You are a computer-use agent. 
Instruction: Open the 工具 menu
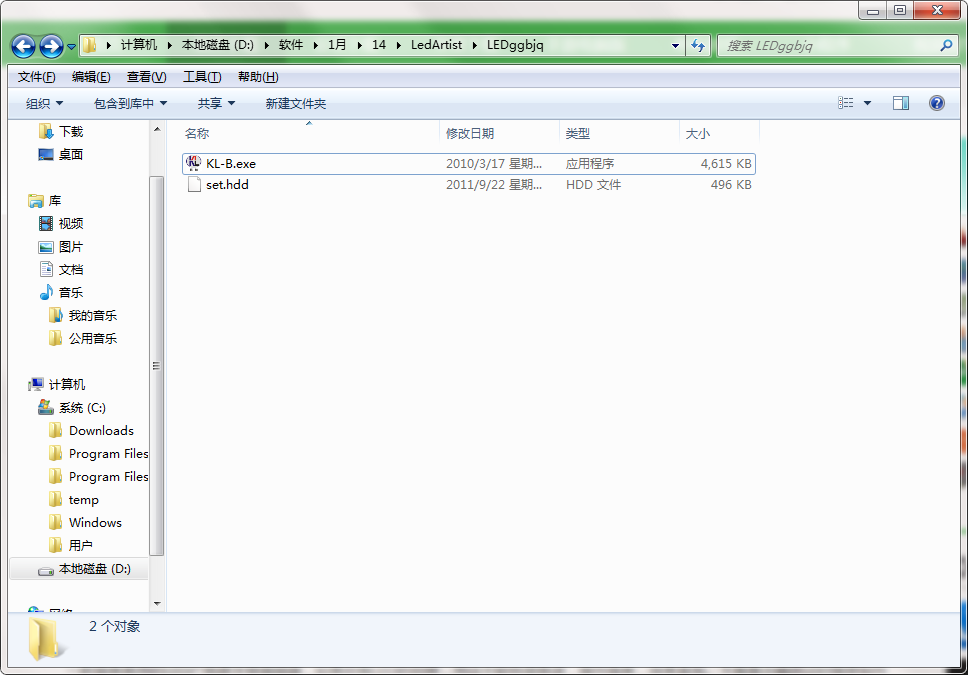200,76
